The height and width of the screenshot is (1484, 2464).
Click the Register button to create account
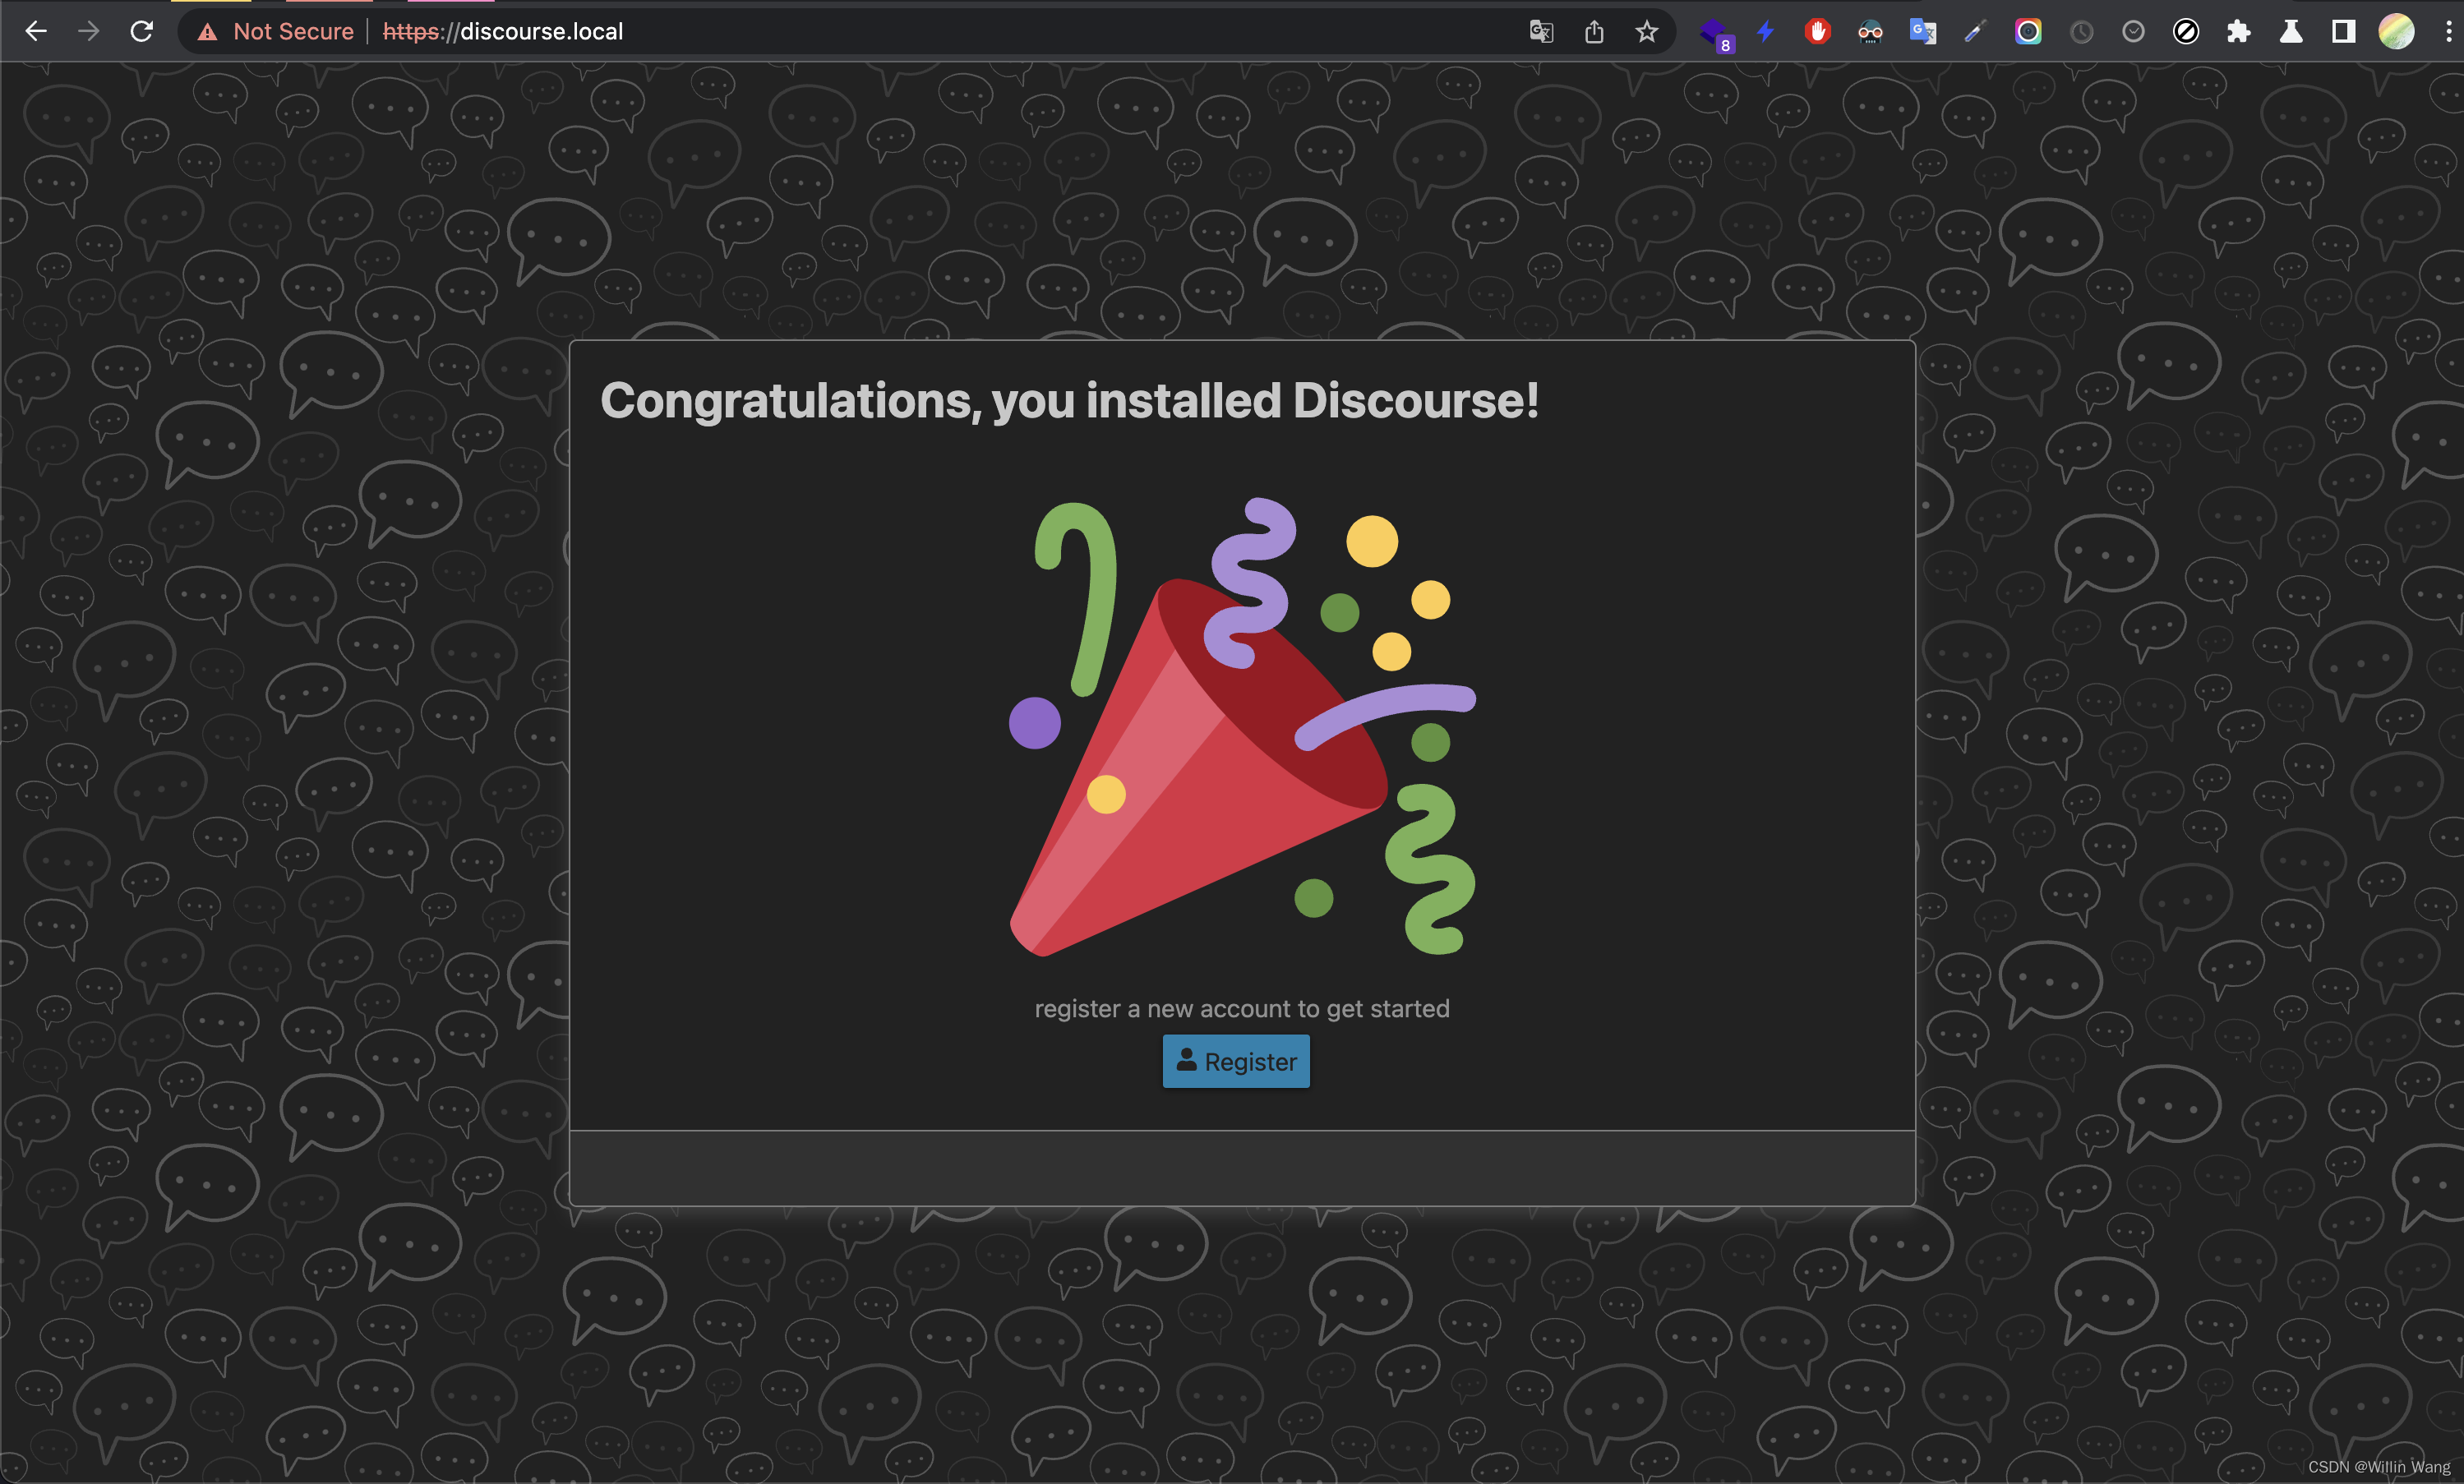pyautogui.click(x=1235, y=1060)
